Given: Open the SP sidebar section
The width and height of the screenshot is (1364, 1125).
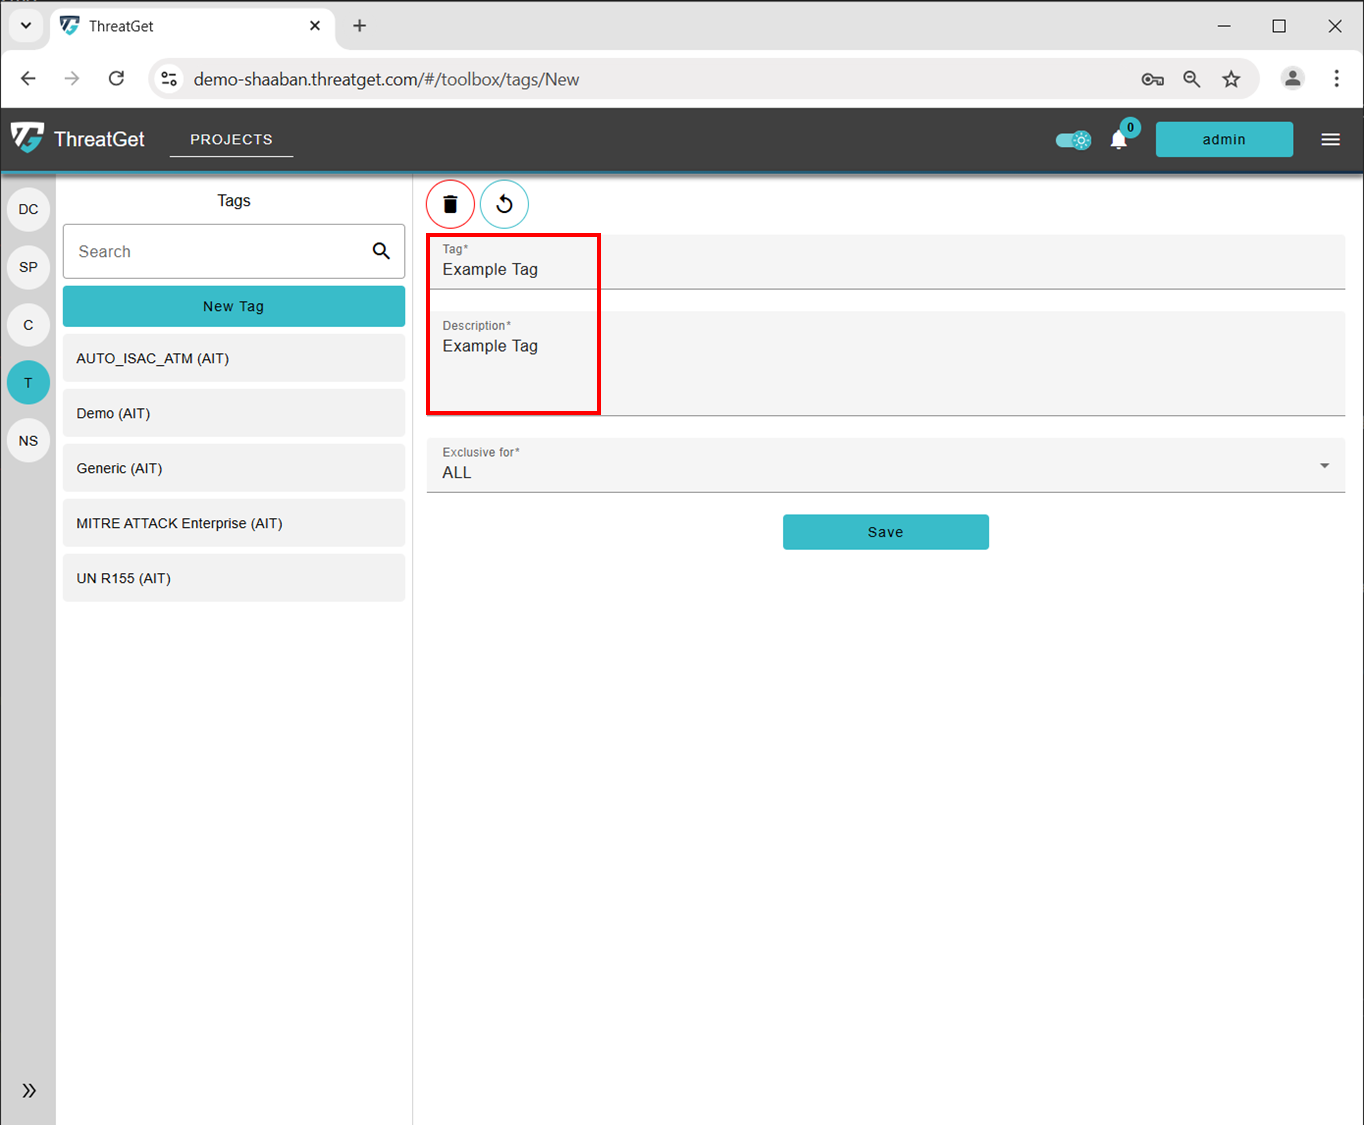Looking at the screenshot, I should [x=28, y=267].
